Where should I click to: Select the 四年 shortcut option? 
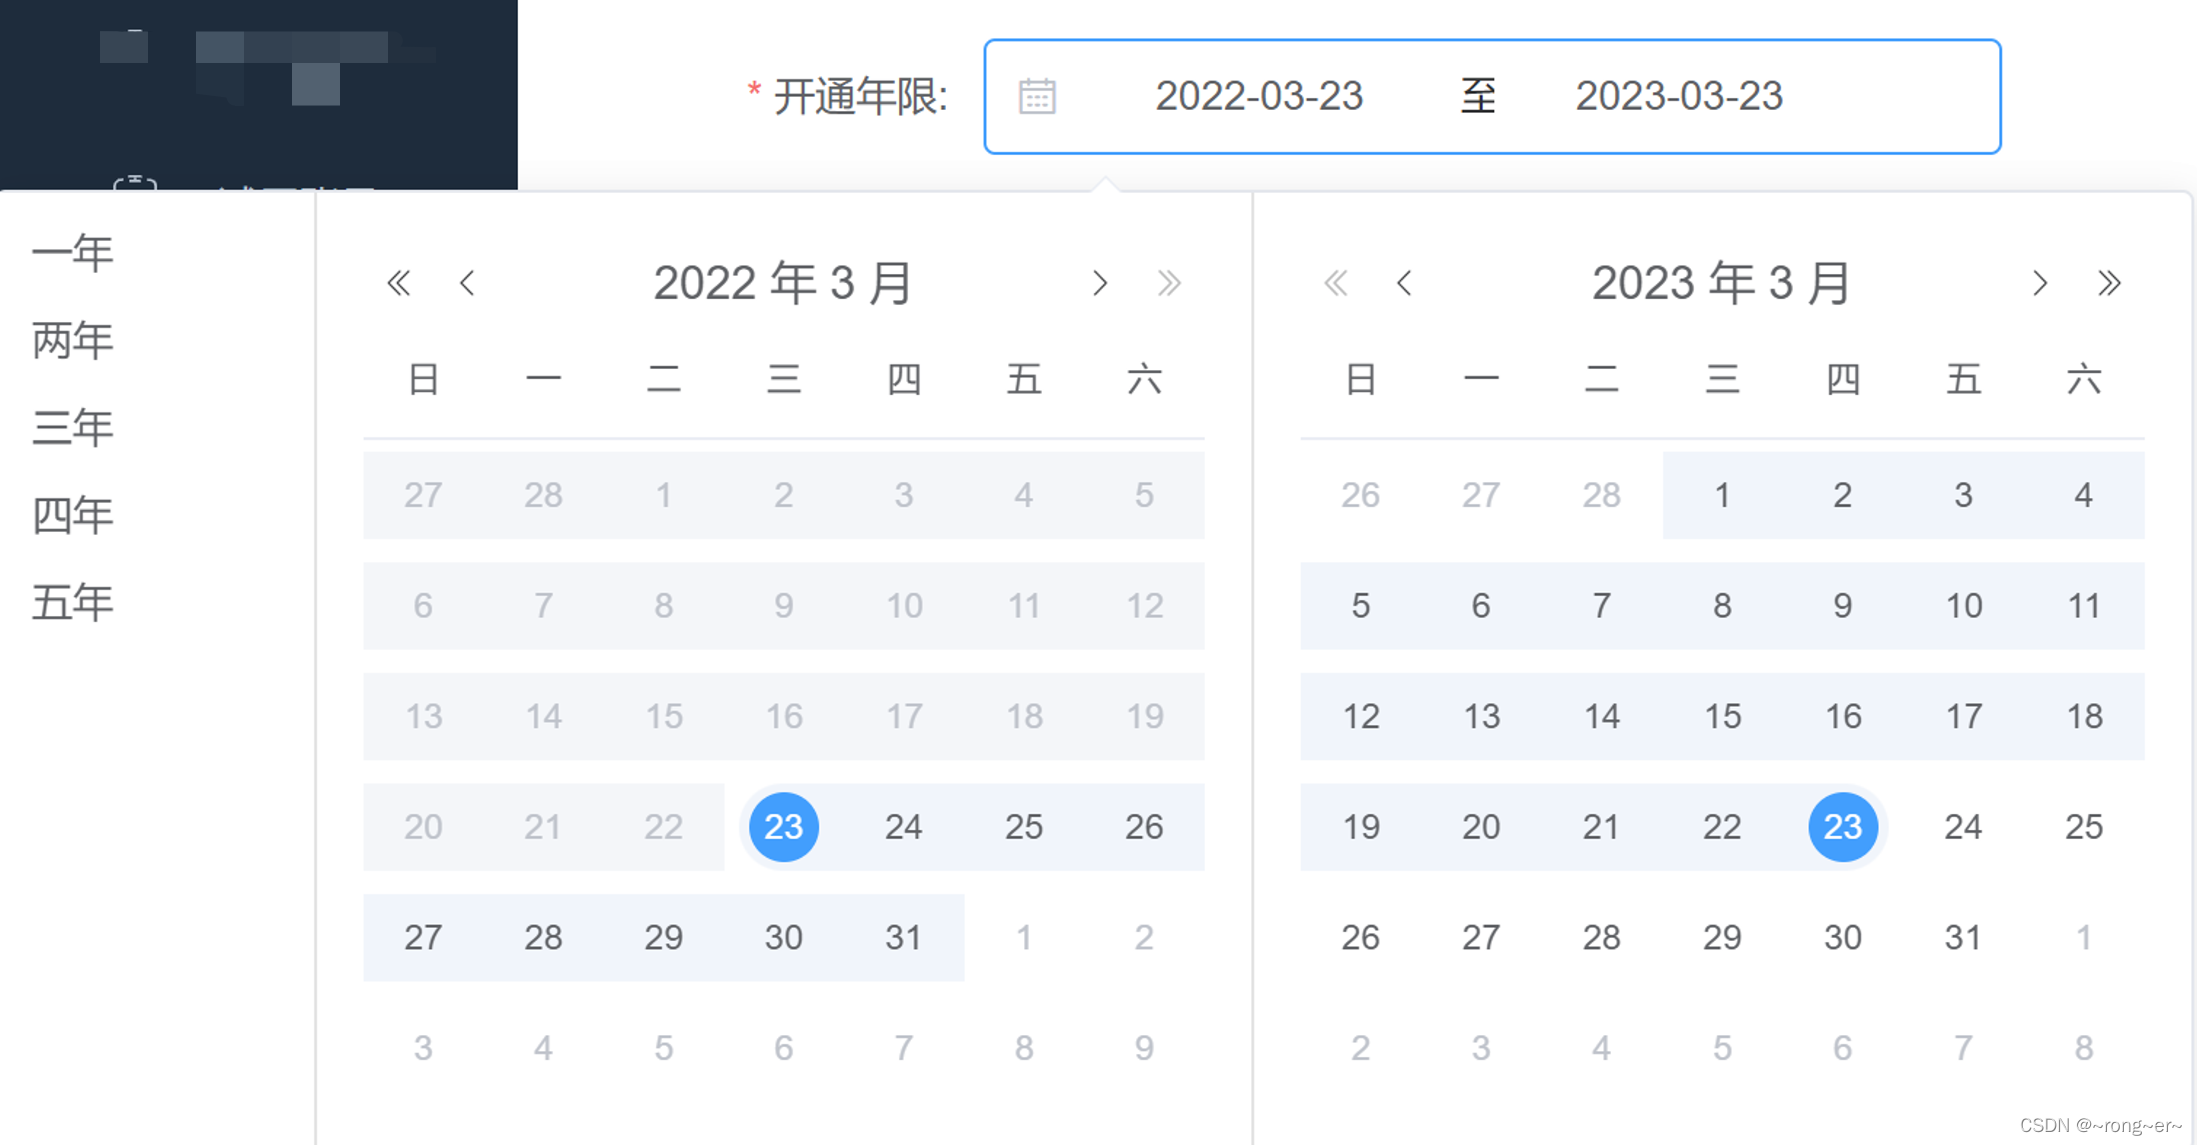tap(72, 515)
